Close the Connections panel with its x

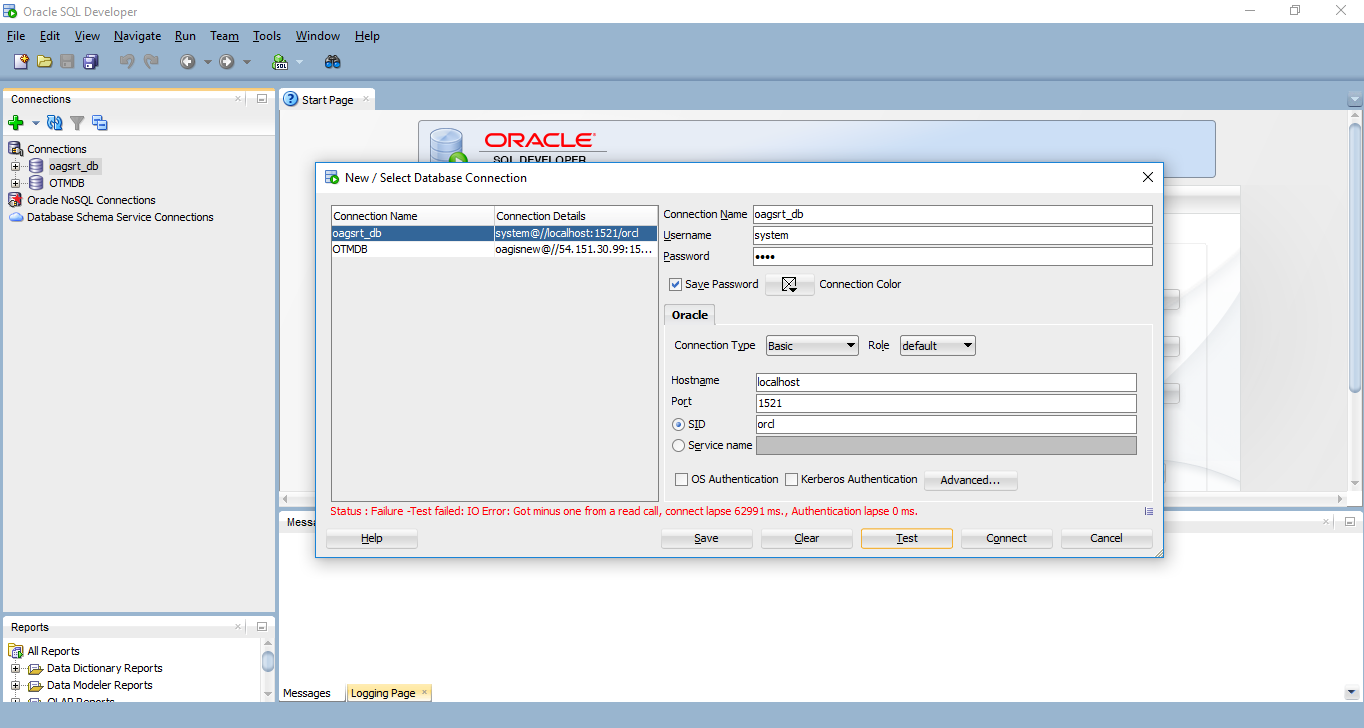[x=238, y=99]
